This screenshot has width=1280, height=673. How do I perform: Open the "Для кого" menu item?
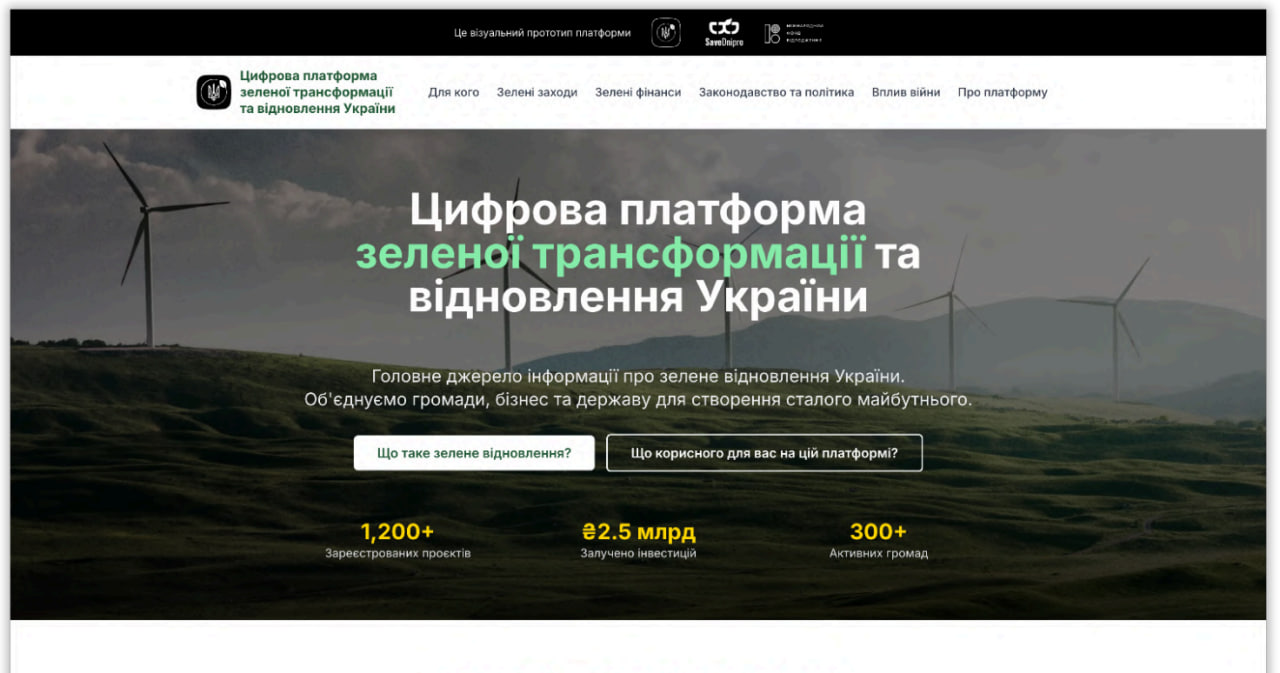click(453, 92)
